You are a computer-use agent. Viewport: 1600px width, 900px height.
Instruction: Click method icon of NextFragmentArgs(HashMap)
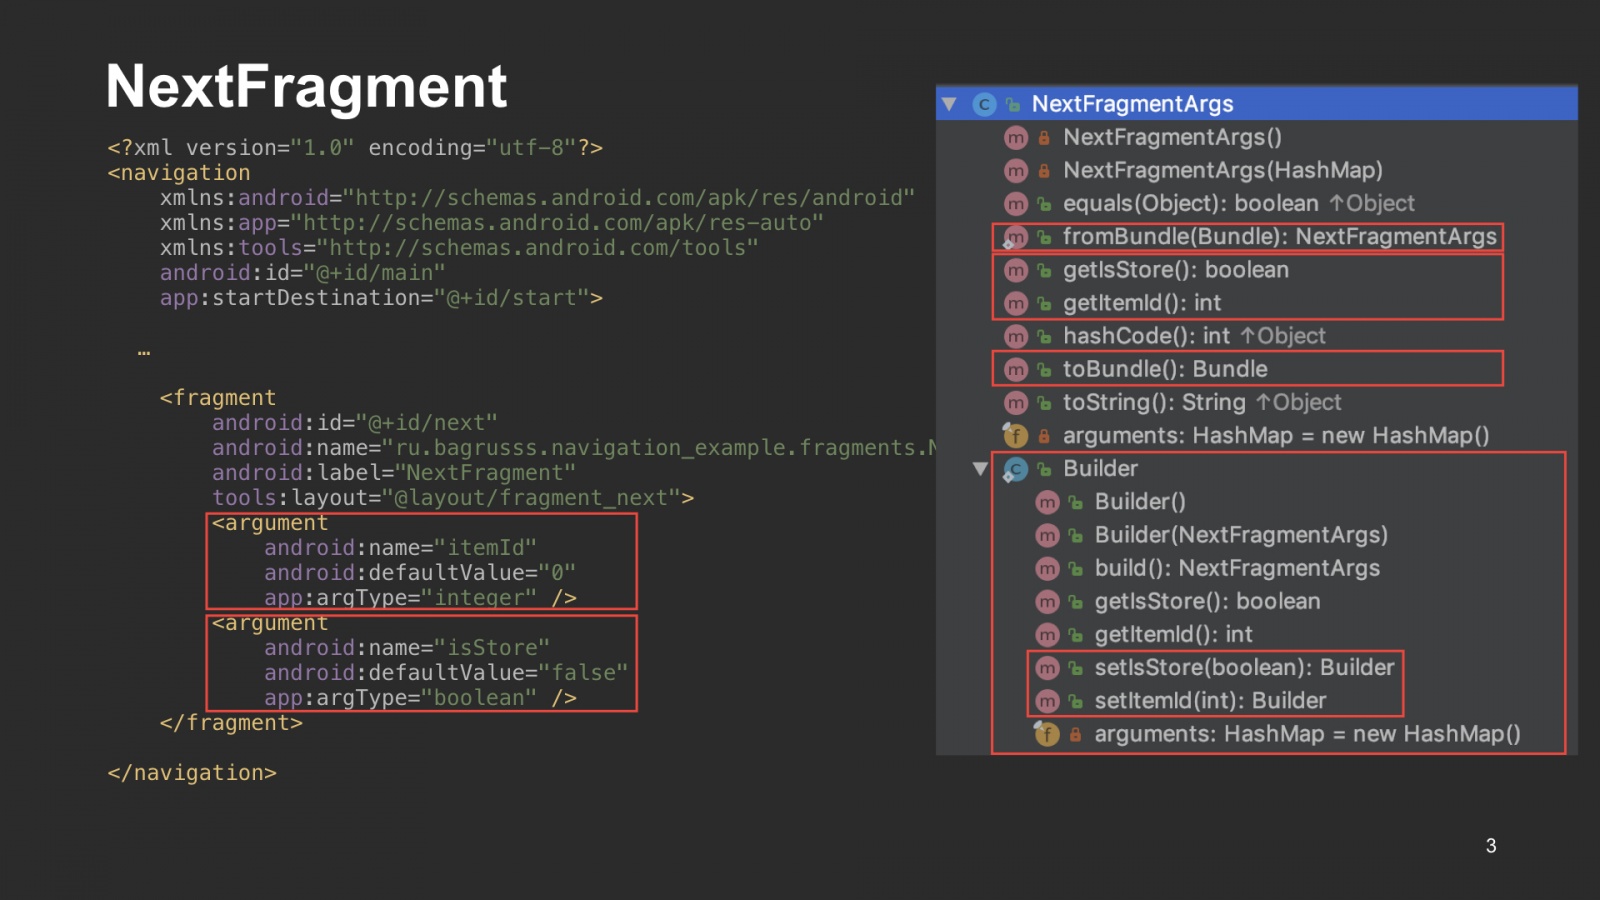tap(1016, 171)
